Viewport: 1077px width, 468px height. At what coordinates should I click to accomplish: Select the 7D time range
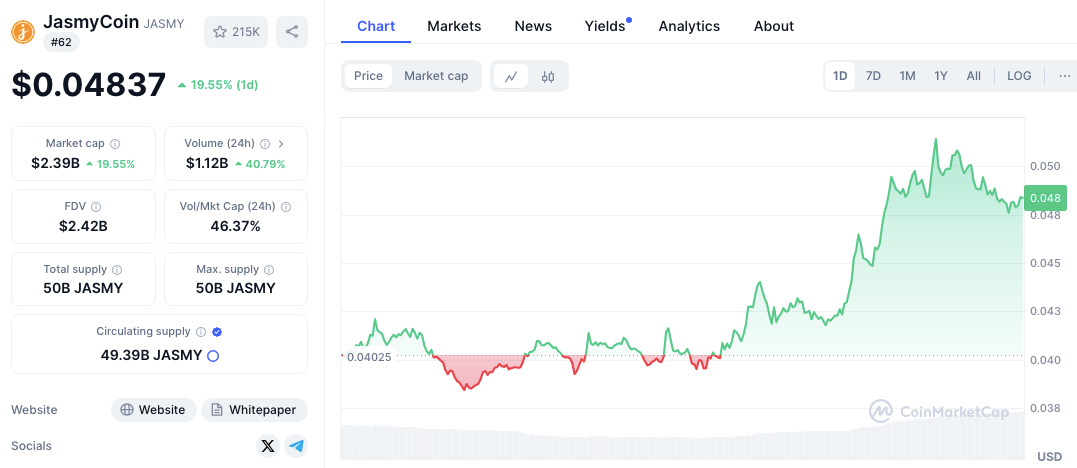coord(873,76)
